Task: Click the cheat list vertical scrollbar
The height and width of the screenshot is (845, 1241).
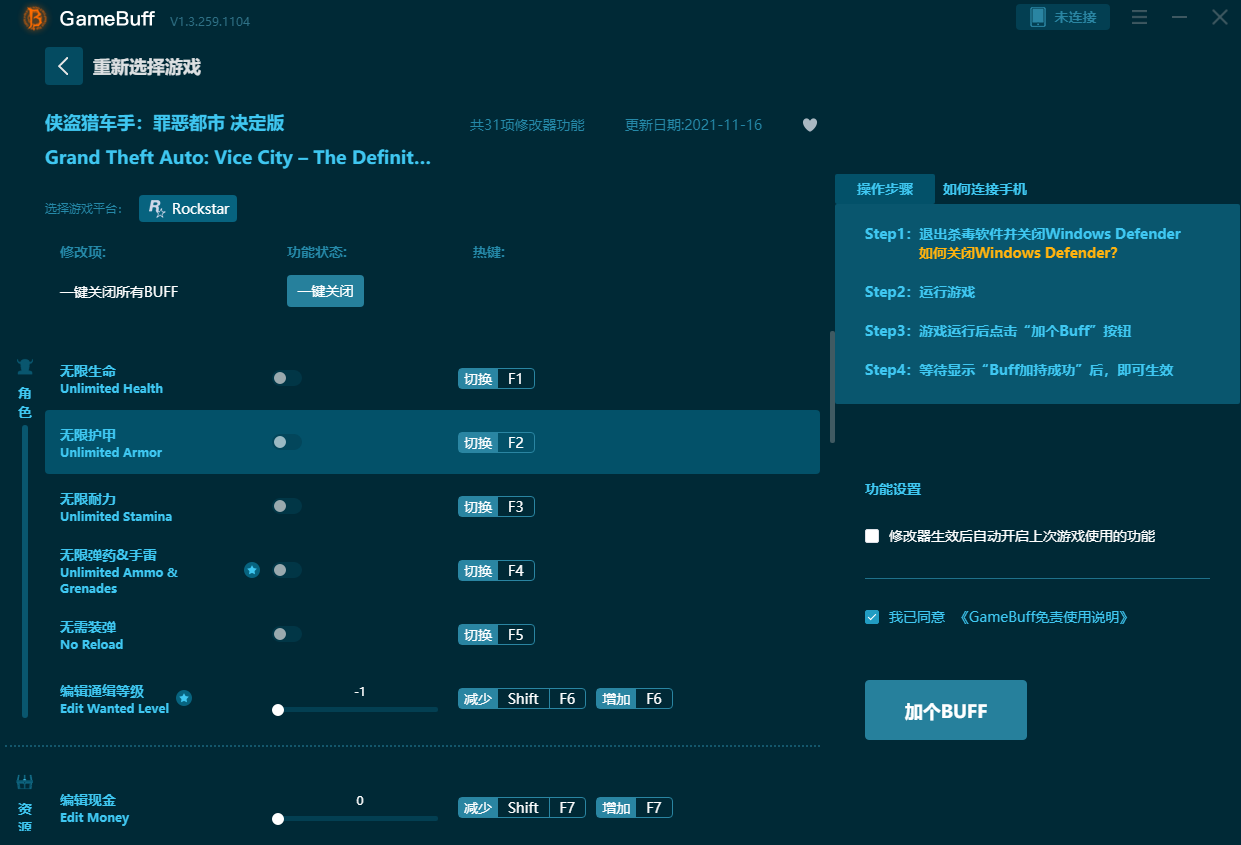Action: [x=832, y=387]
